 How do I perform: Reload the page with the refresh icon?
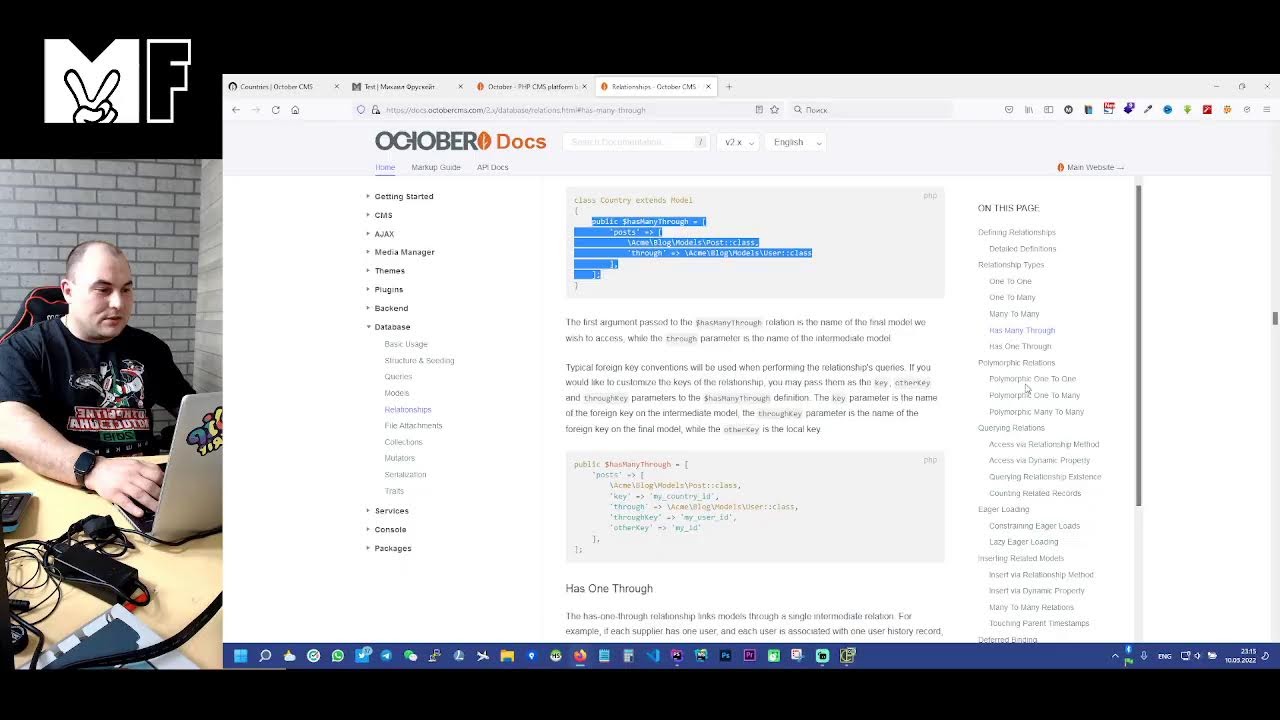275,110
